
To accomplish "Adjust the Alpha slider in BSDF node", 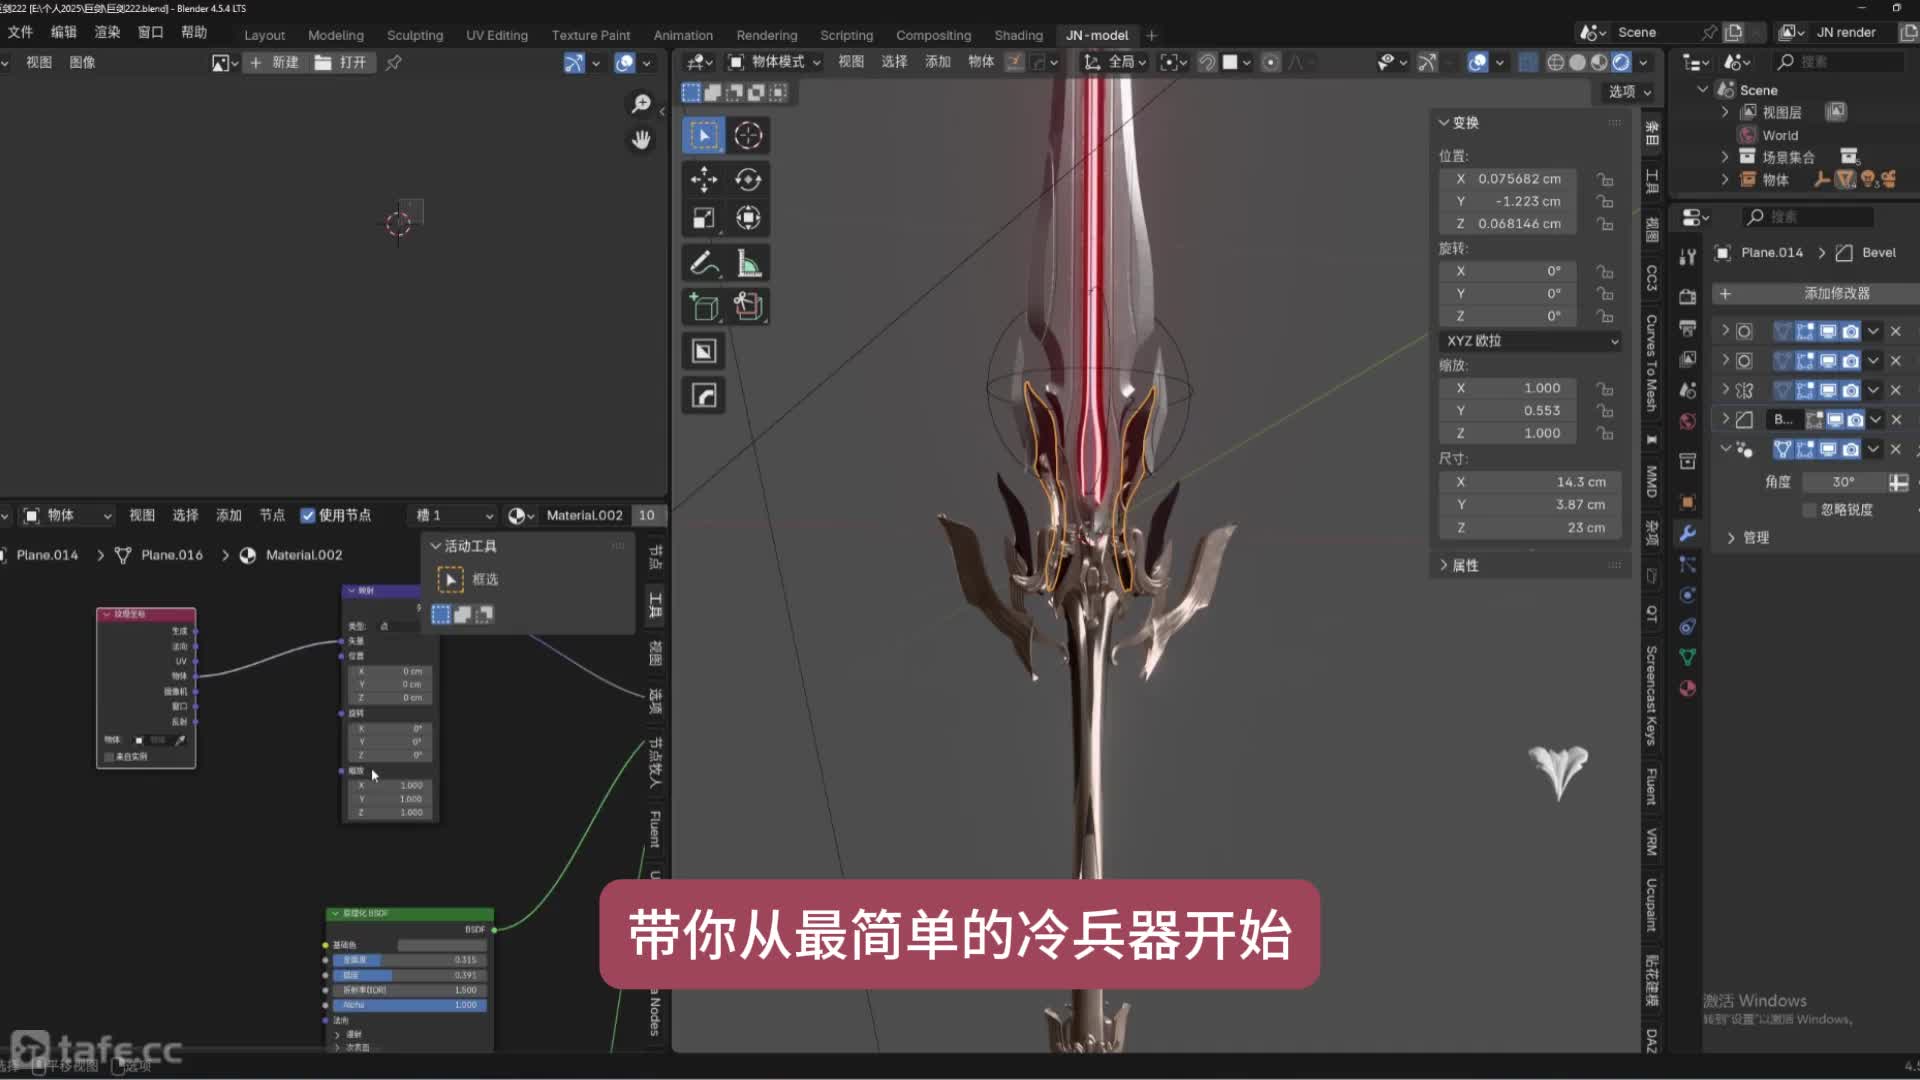I will coord(410,1004).
